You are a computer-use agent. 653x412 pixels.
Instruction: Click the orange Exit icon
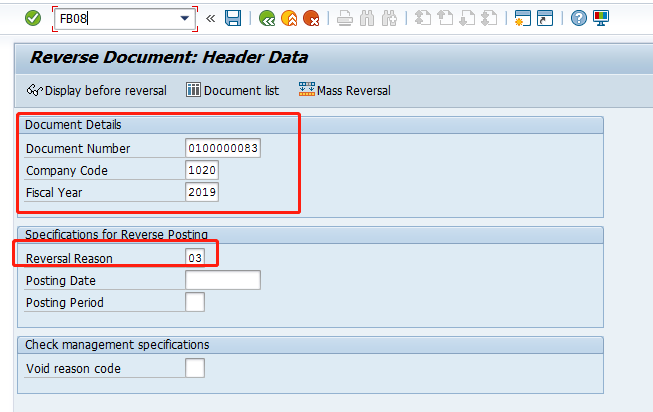click(289, 18)
